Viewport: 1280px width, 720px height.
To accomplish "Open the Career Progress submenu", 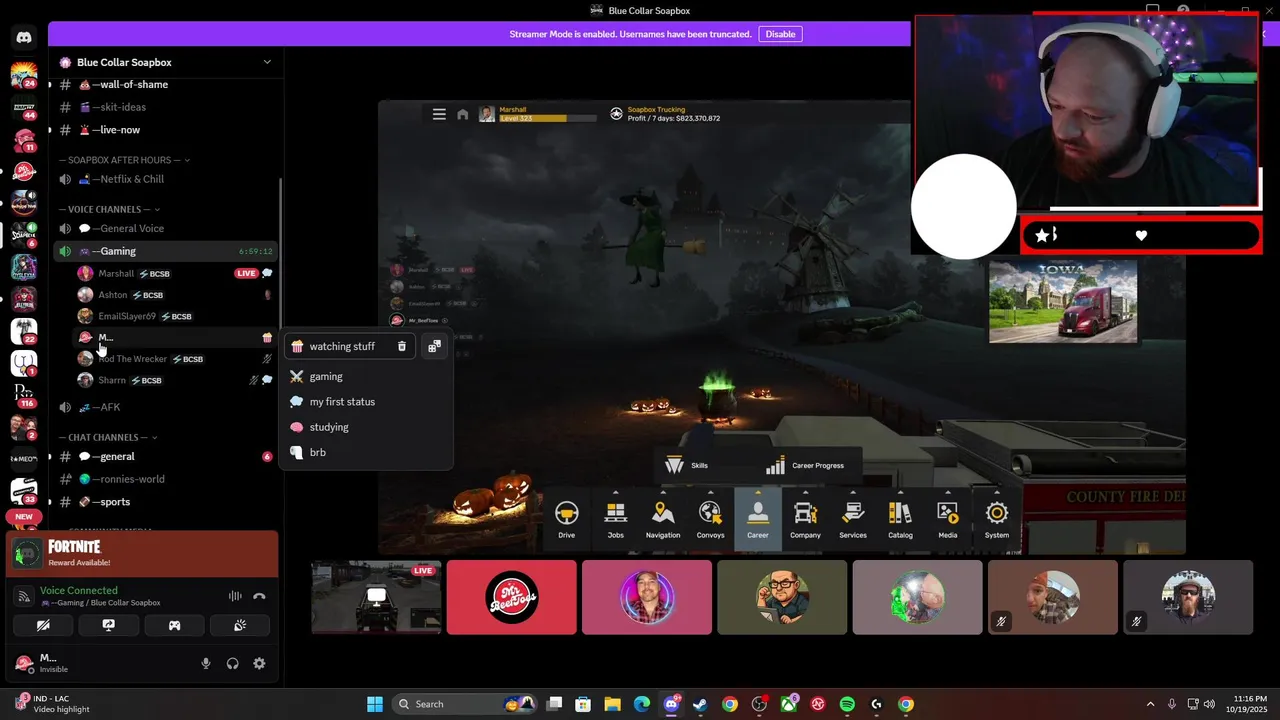I will click(805, 465).
